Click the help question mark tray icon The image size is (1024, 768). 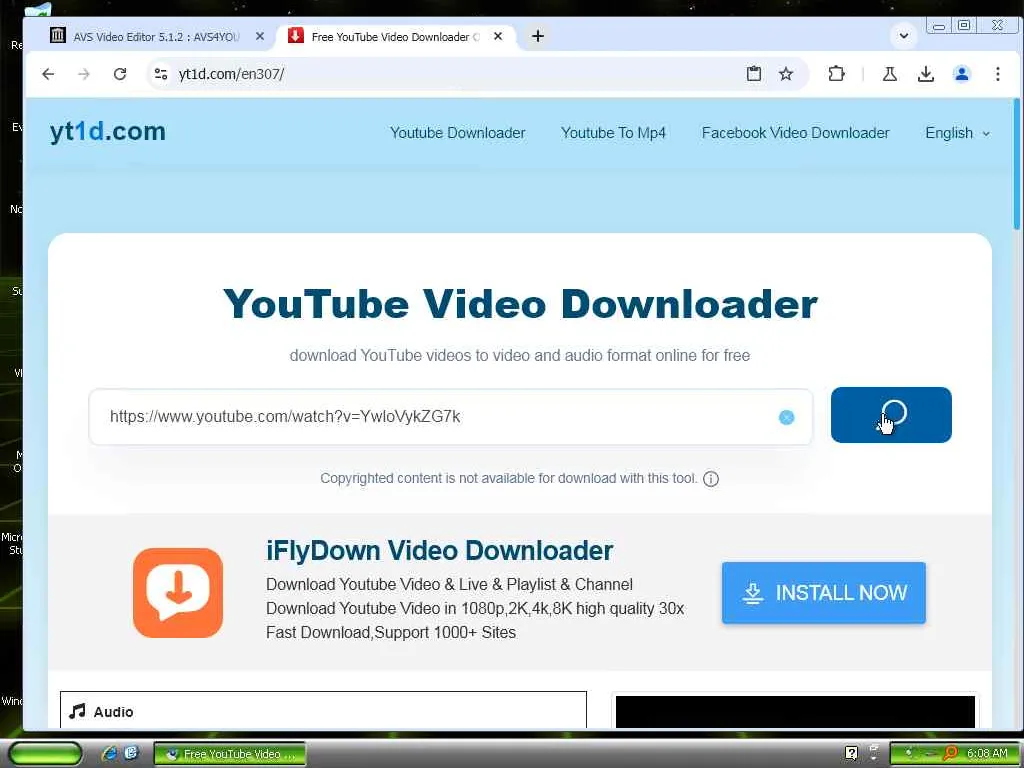852,753
